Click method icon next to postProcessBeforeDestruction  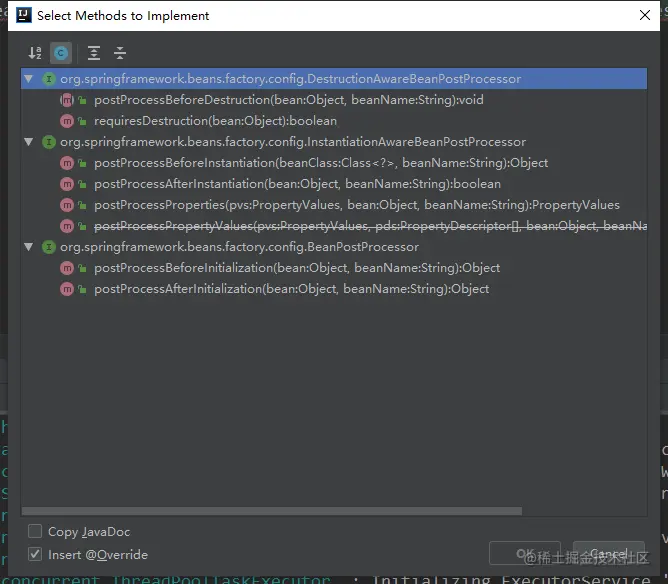coord(67,100)
